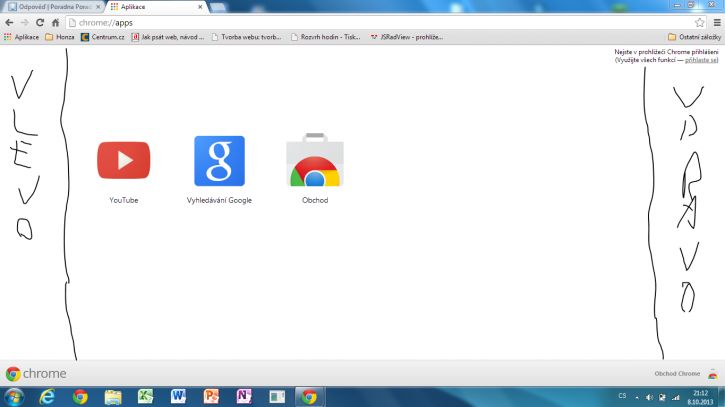Open Aplikace shortcut in bookmarks bar
The width and height of the screenshot is (725, 407).
pyautogui.click(x=21, y=37)
